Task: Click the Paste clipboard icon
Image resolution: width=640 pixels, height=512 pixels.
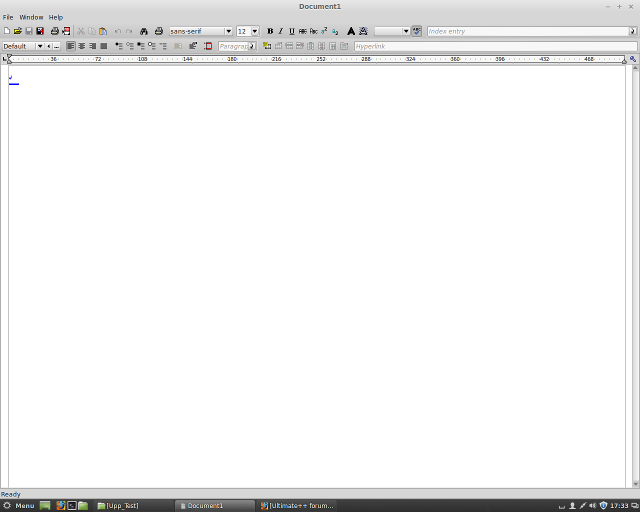Action: point(103,31)
